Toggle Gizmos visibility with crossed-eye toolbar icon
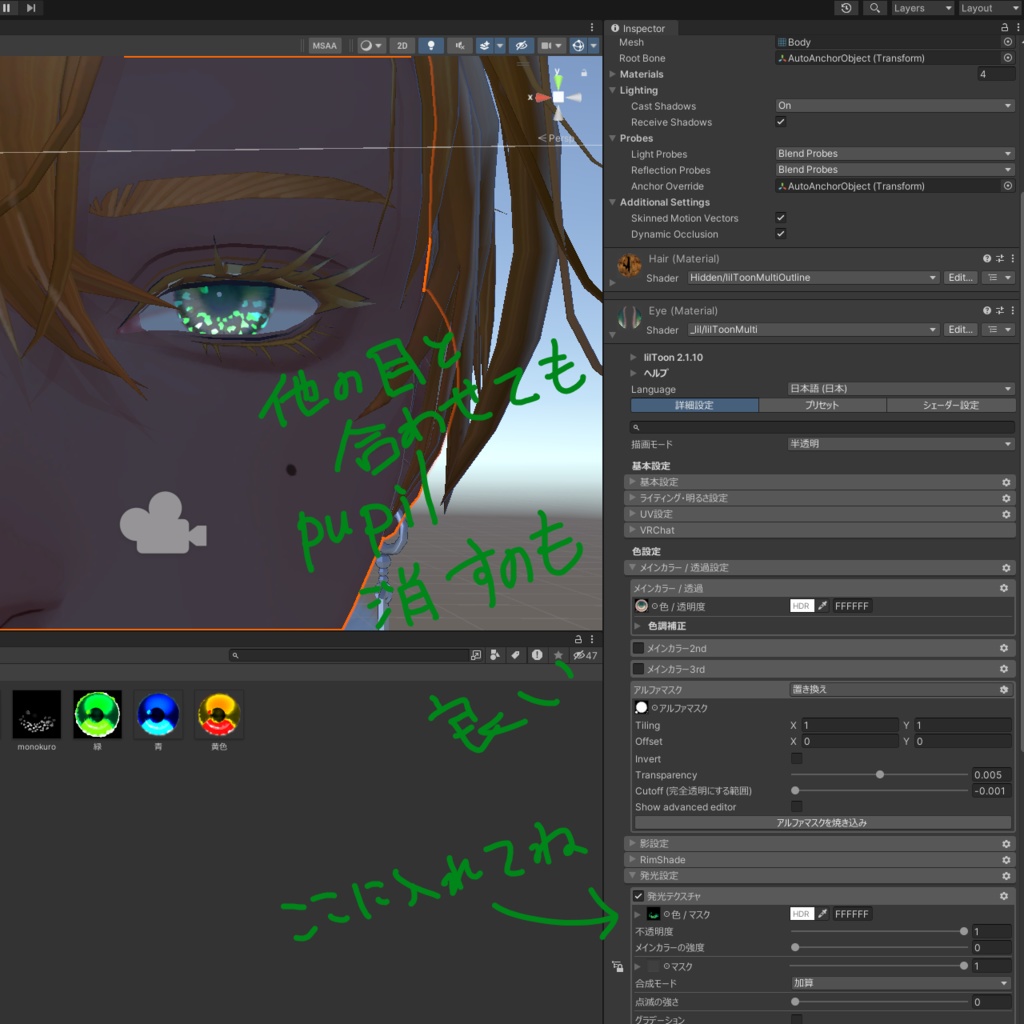Viewport: 1024px width, 1024px height. pyautogui.click(x=522, y=45)
